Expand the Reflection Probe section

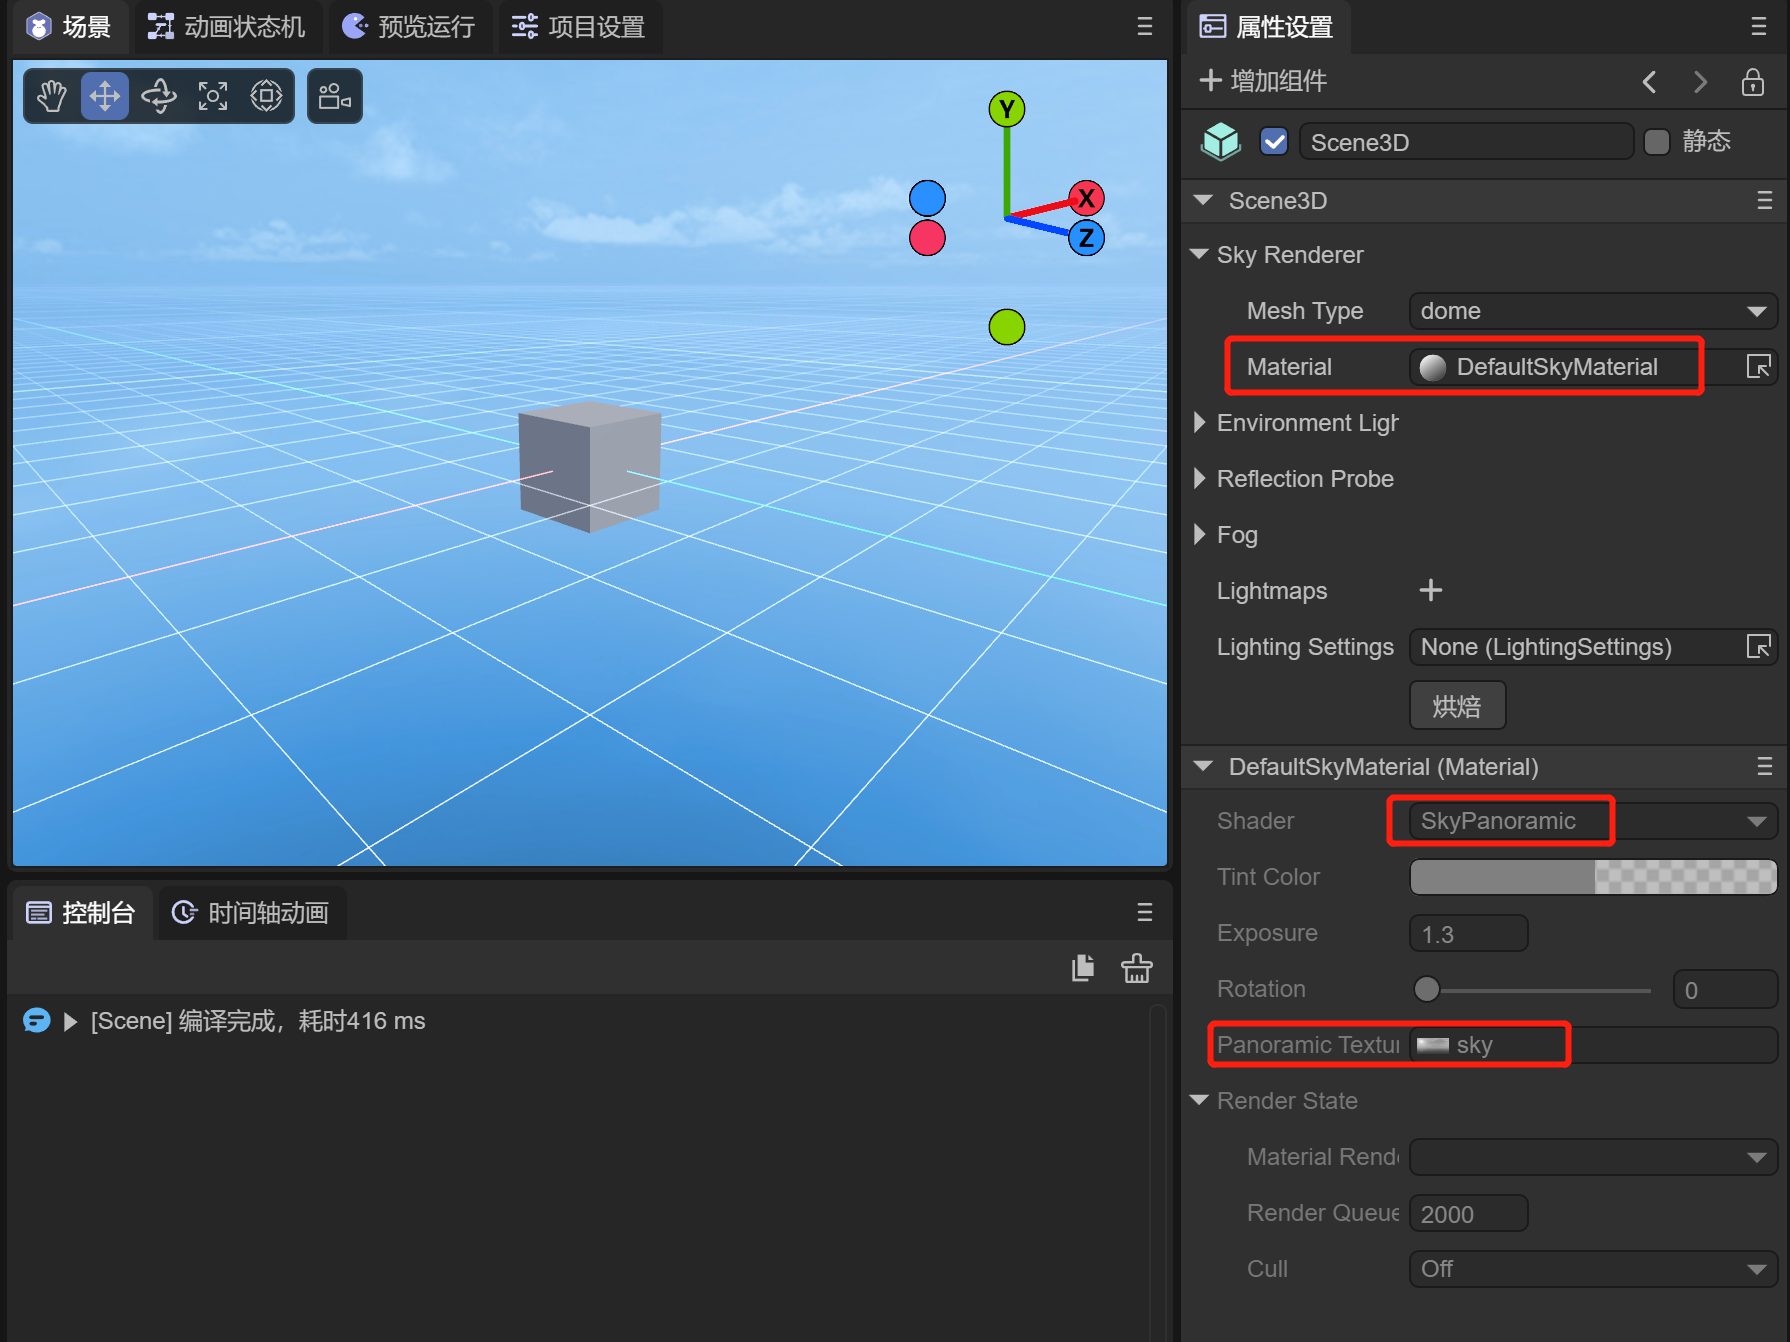tap(1200, 479)
